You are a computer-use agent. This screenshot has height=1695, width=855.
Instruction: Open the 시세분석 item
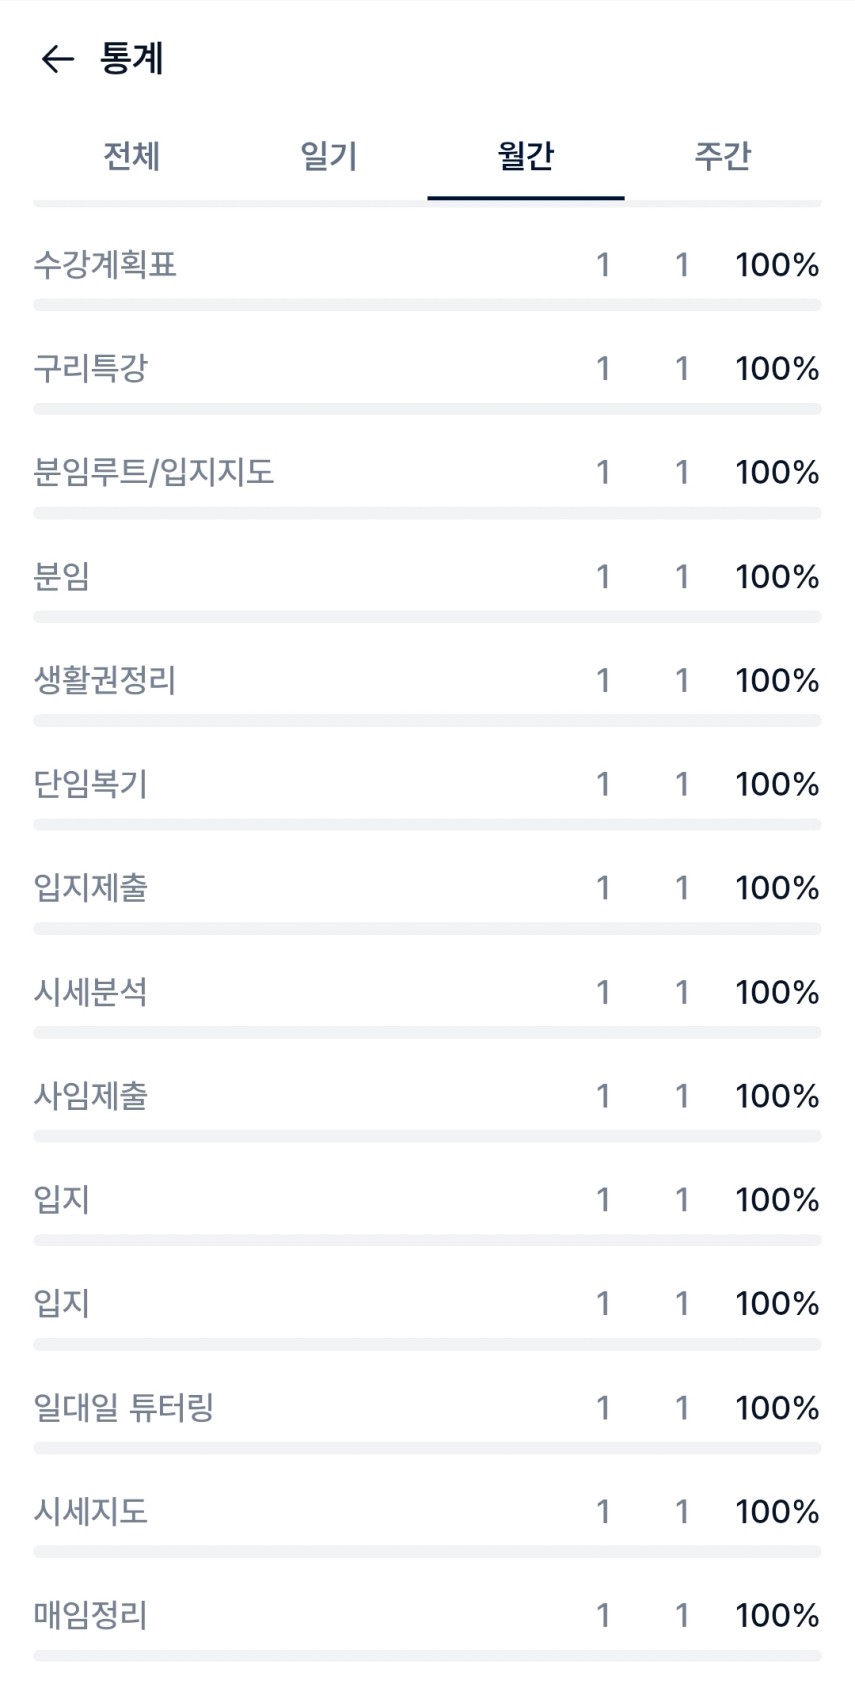[x=91, y=992]
